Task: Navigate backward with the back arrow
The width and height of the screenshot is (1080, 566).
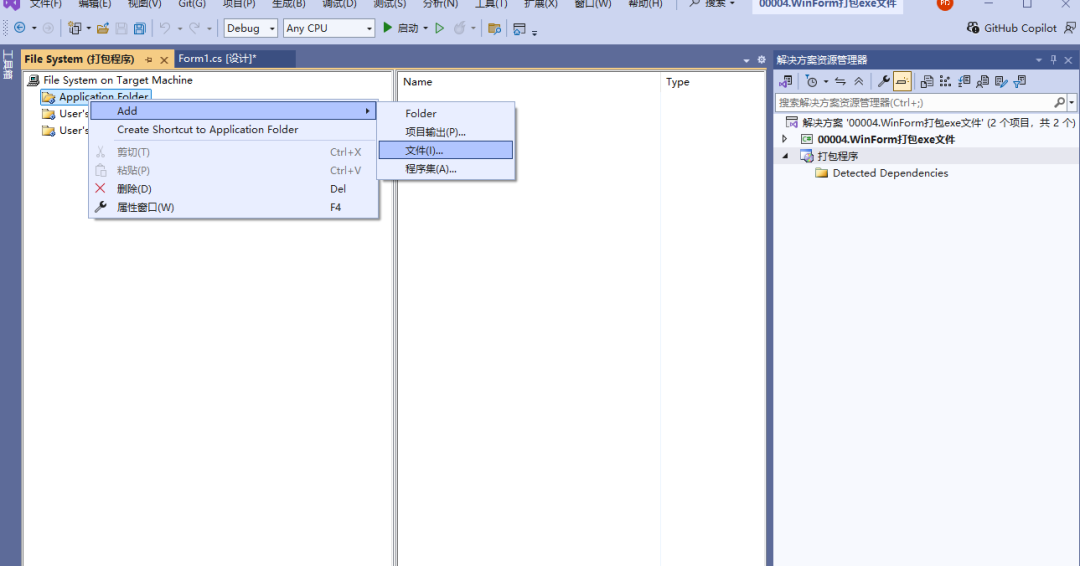Action: coord(19,28)
